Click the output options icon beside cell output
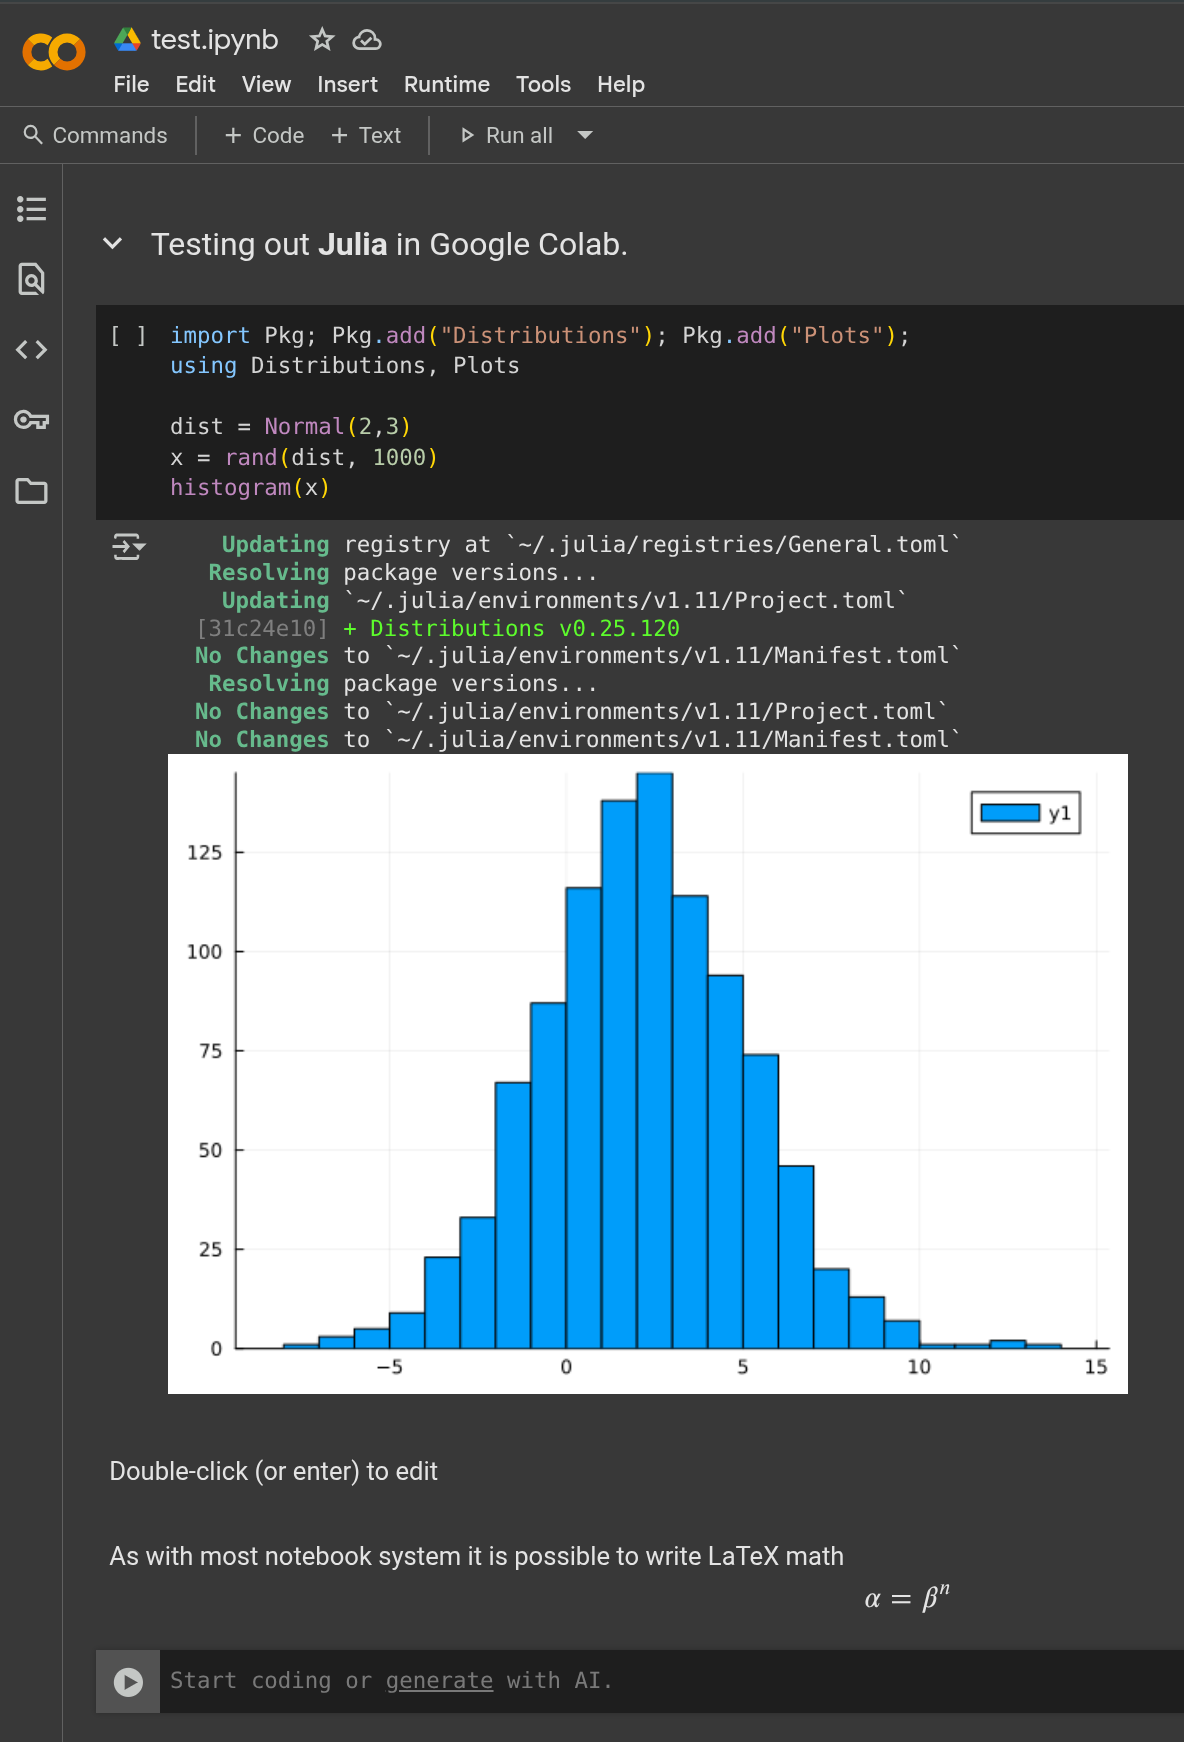This screenshot has width=1184, height=1742. (x=128, y=546)
